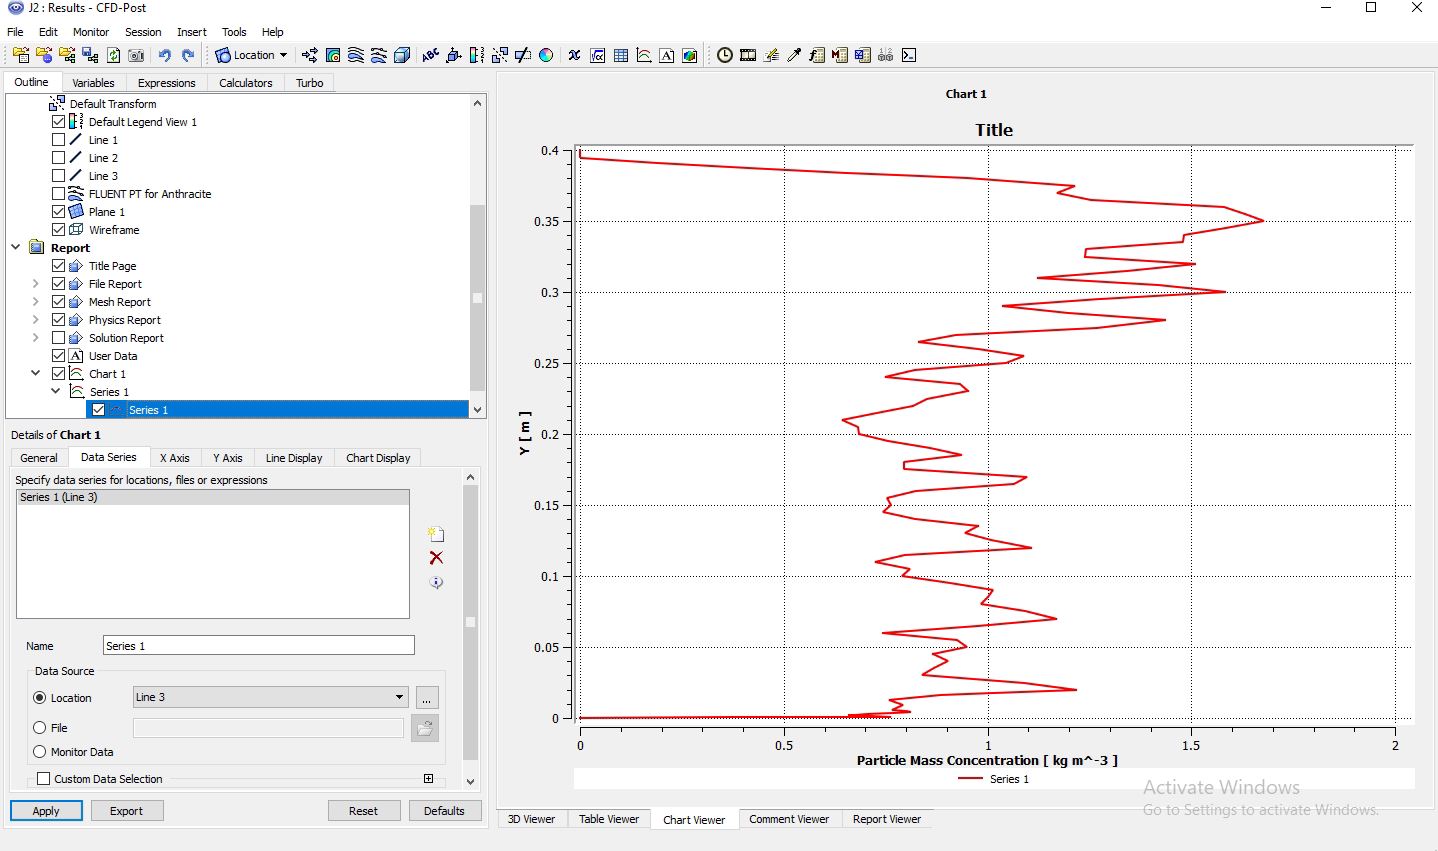Screen dimensions: 1438x851
Task: Click the Apply button
Action: (x=46, y=811)
